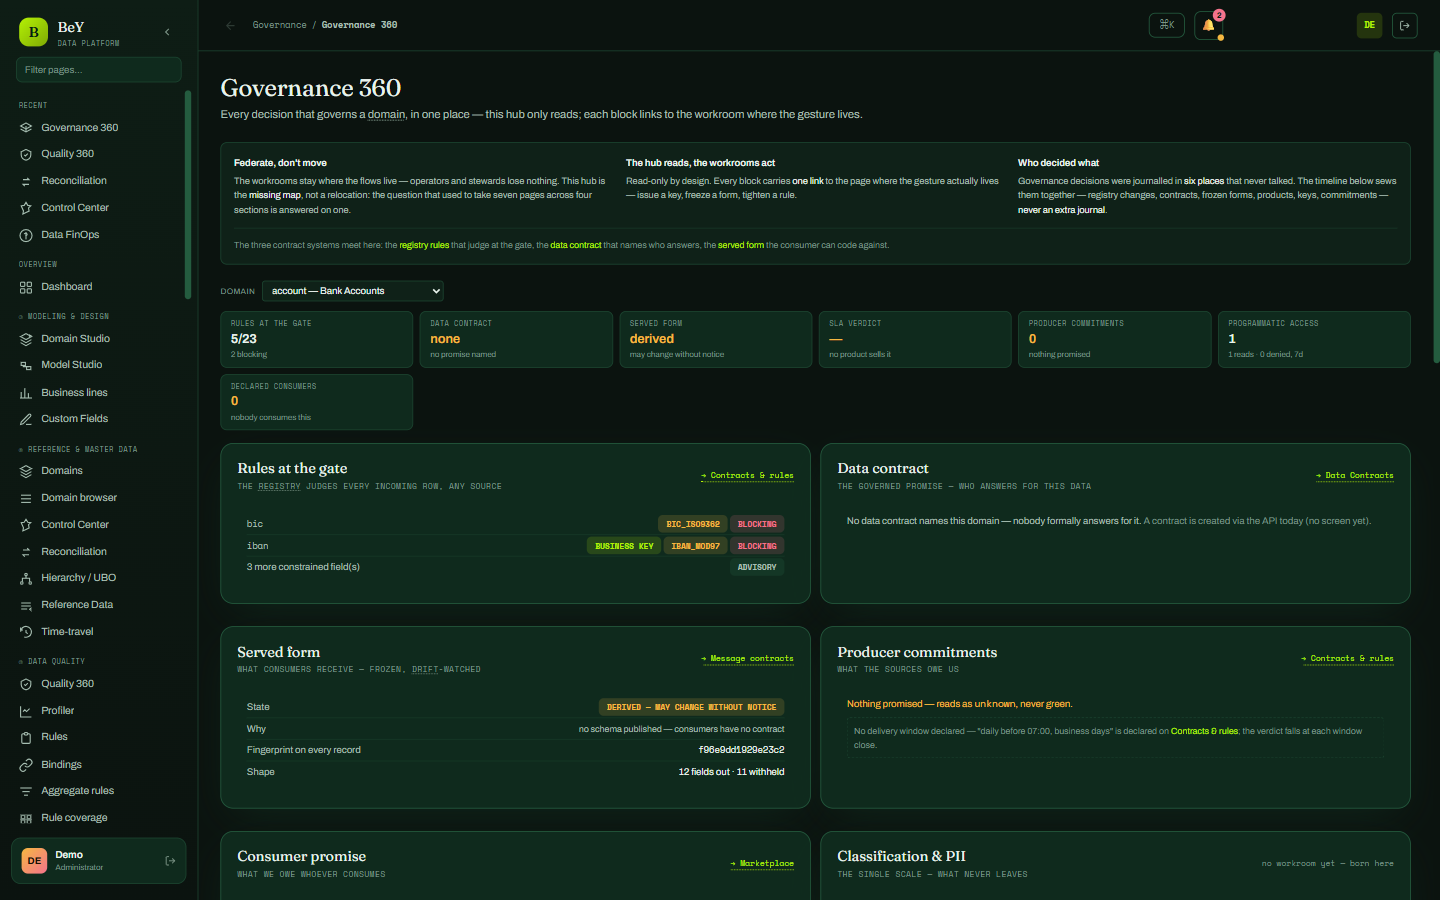Click the fingerprint value f96e9dd1929e23c2

tap(741, 750)
